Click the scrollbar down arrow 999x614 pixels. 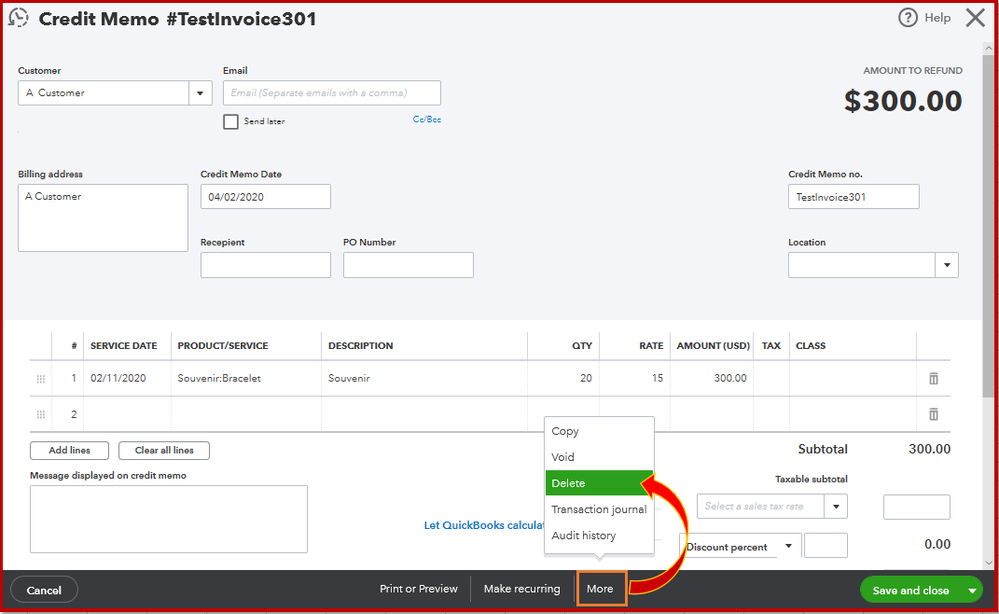point(988,563)
